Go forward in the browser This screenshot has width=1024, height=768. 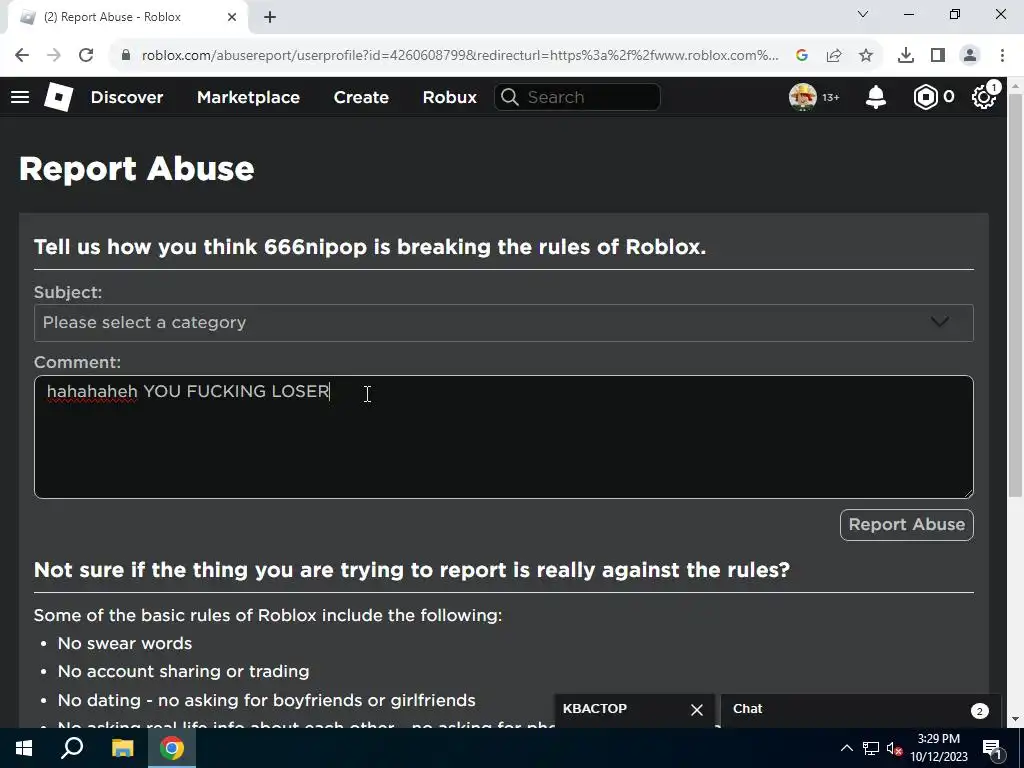[x=54, y=56]
